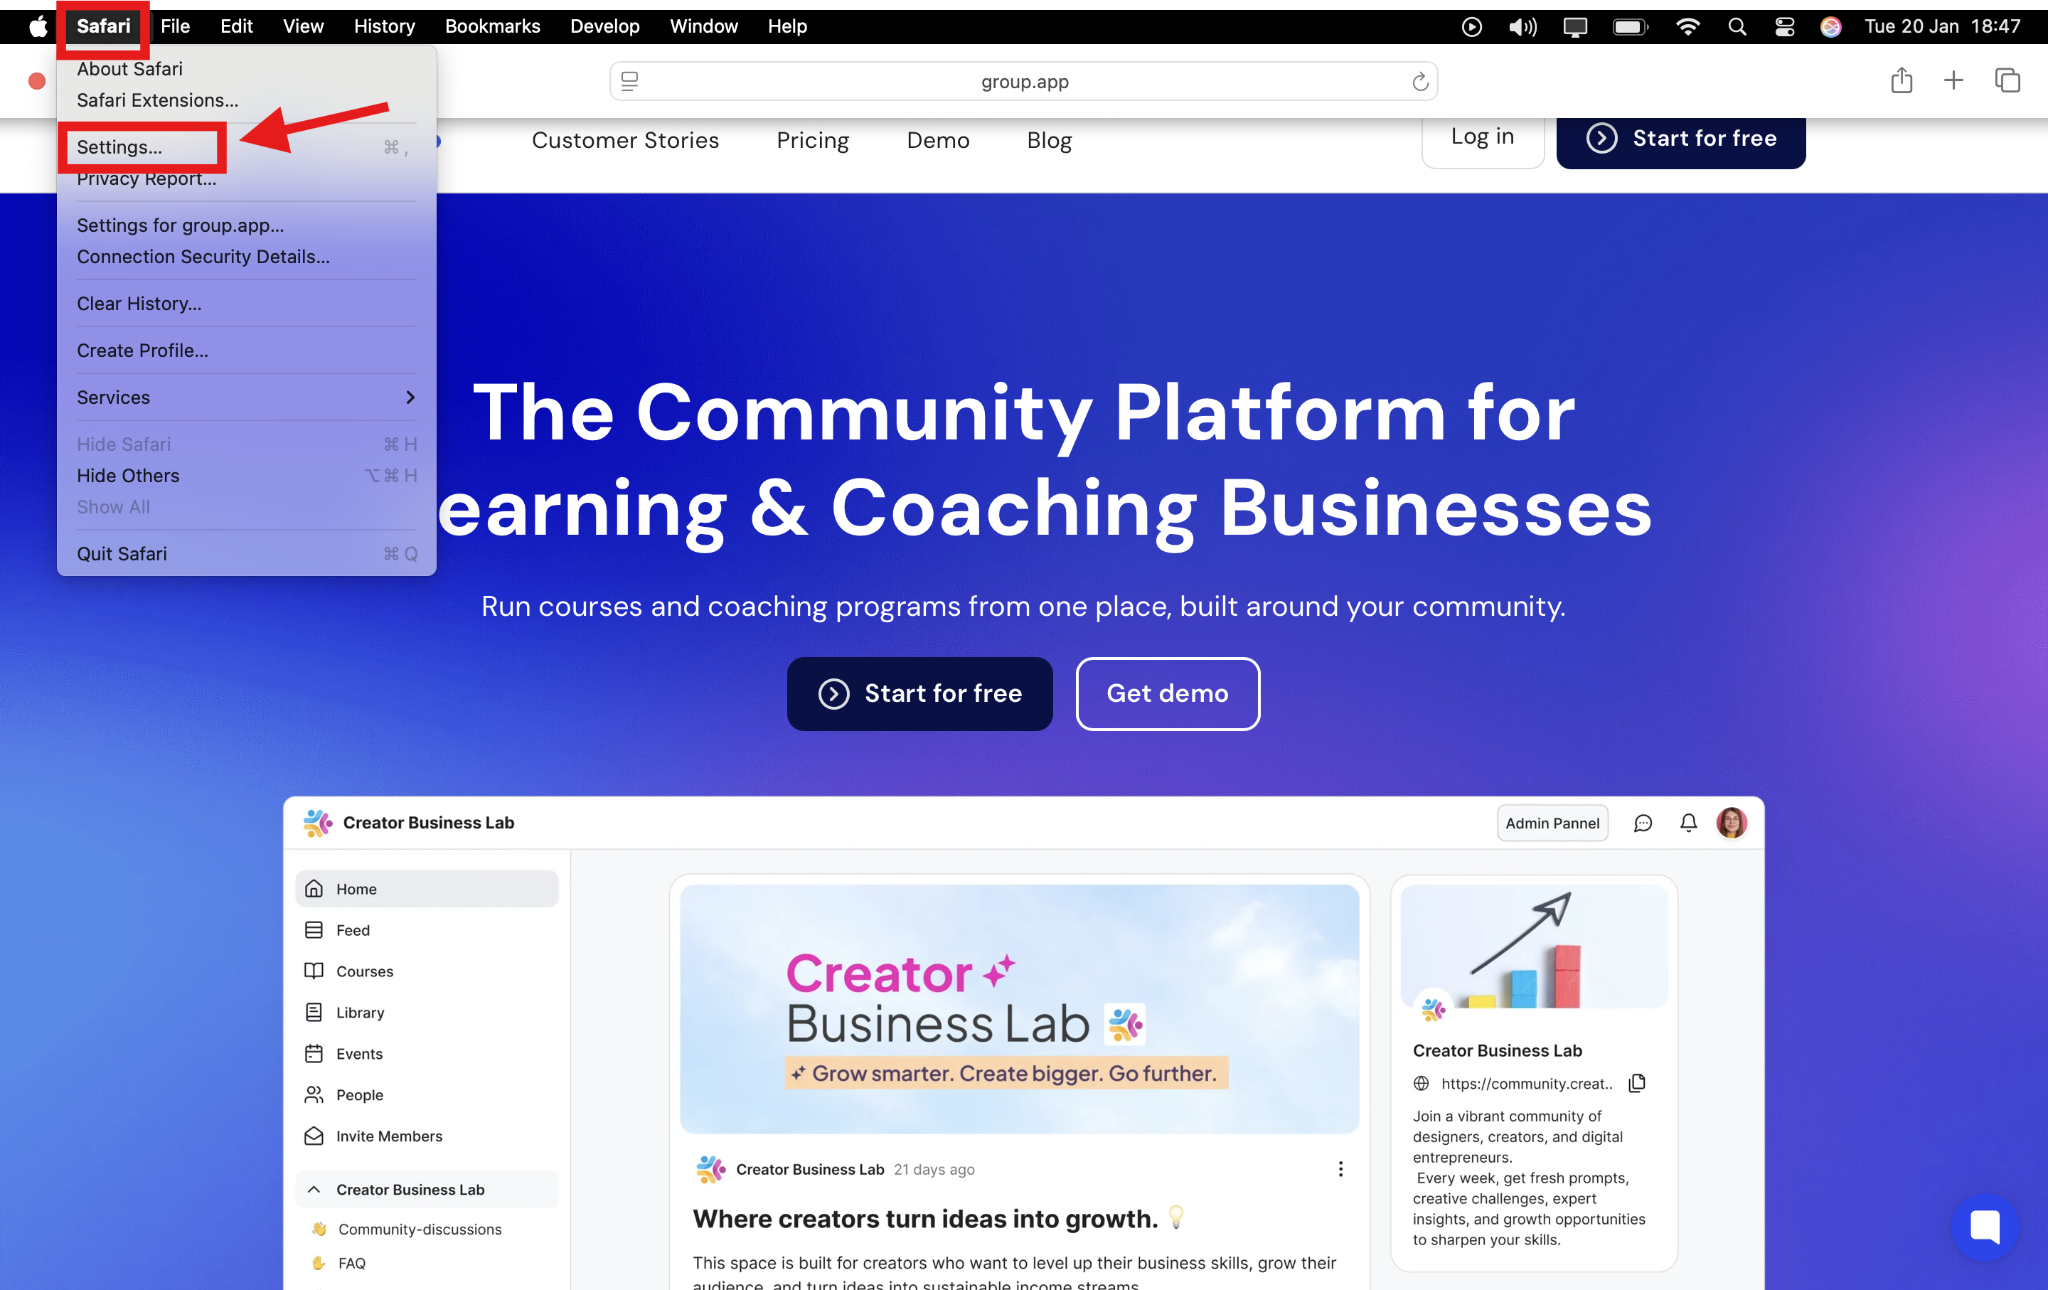2048x1290 pixels.
Task: Choose Settings... from Safari menu
Action: coord(120,147)
